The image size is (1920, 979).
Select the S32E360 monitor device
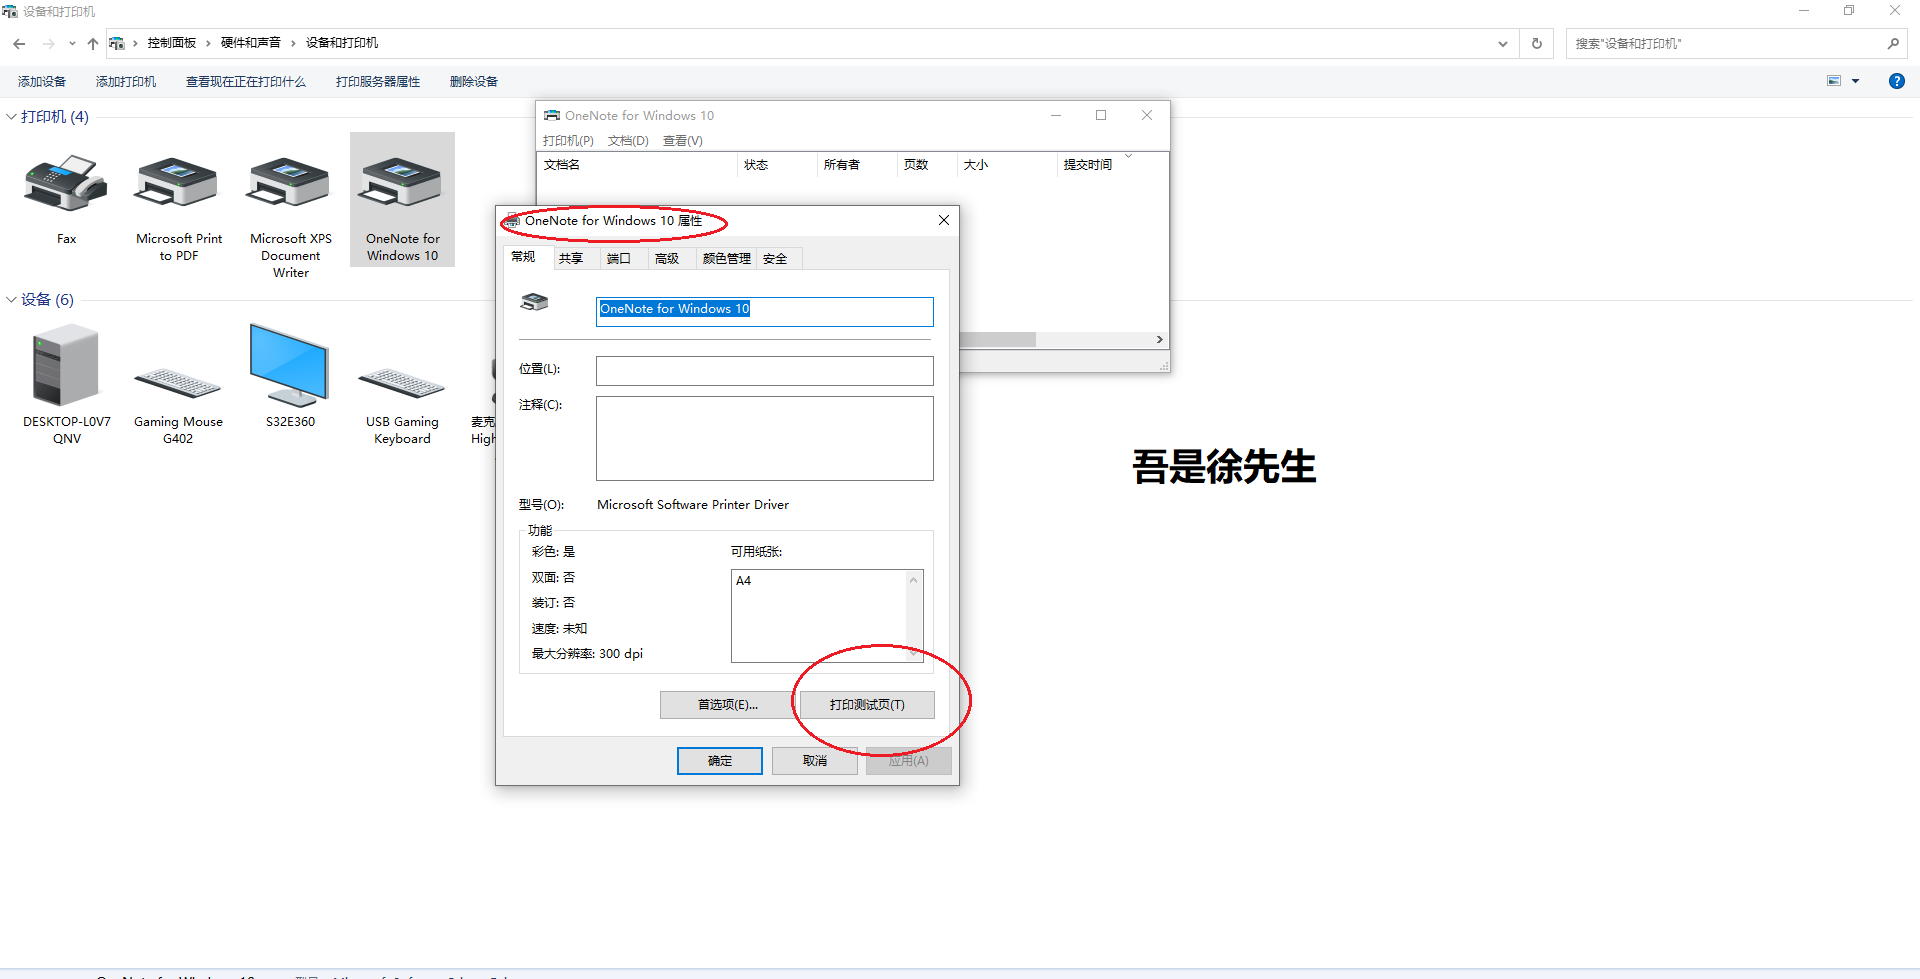(x=290, y=365)
